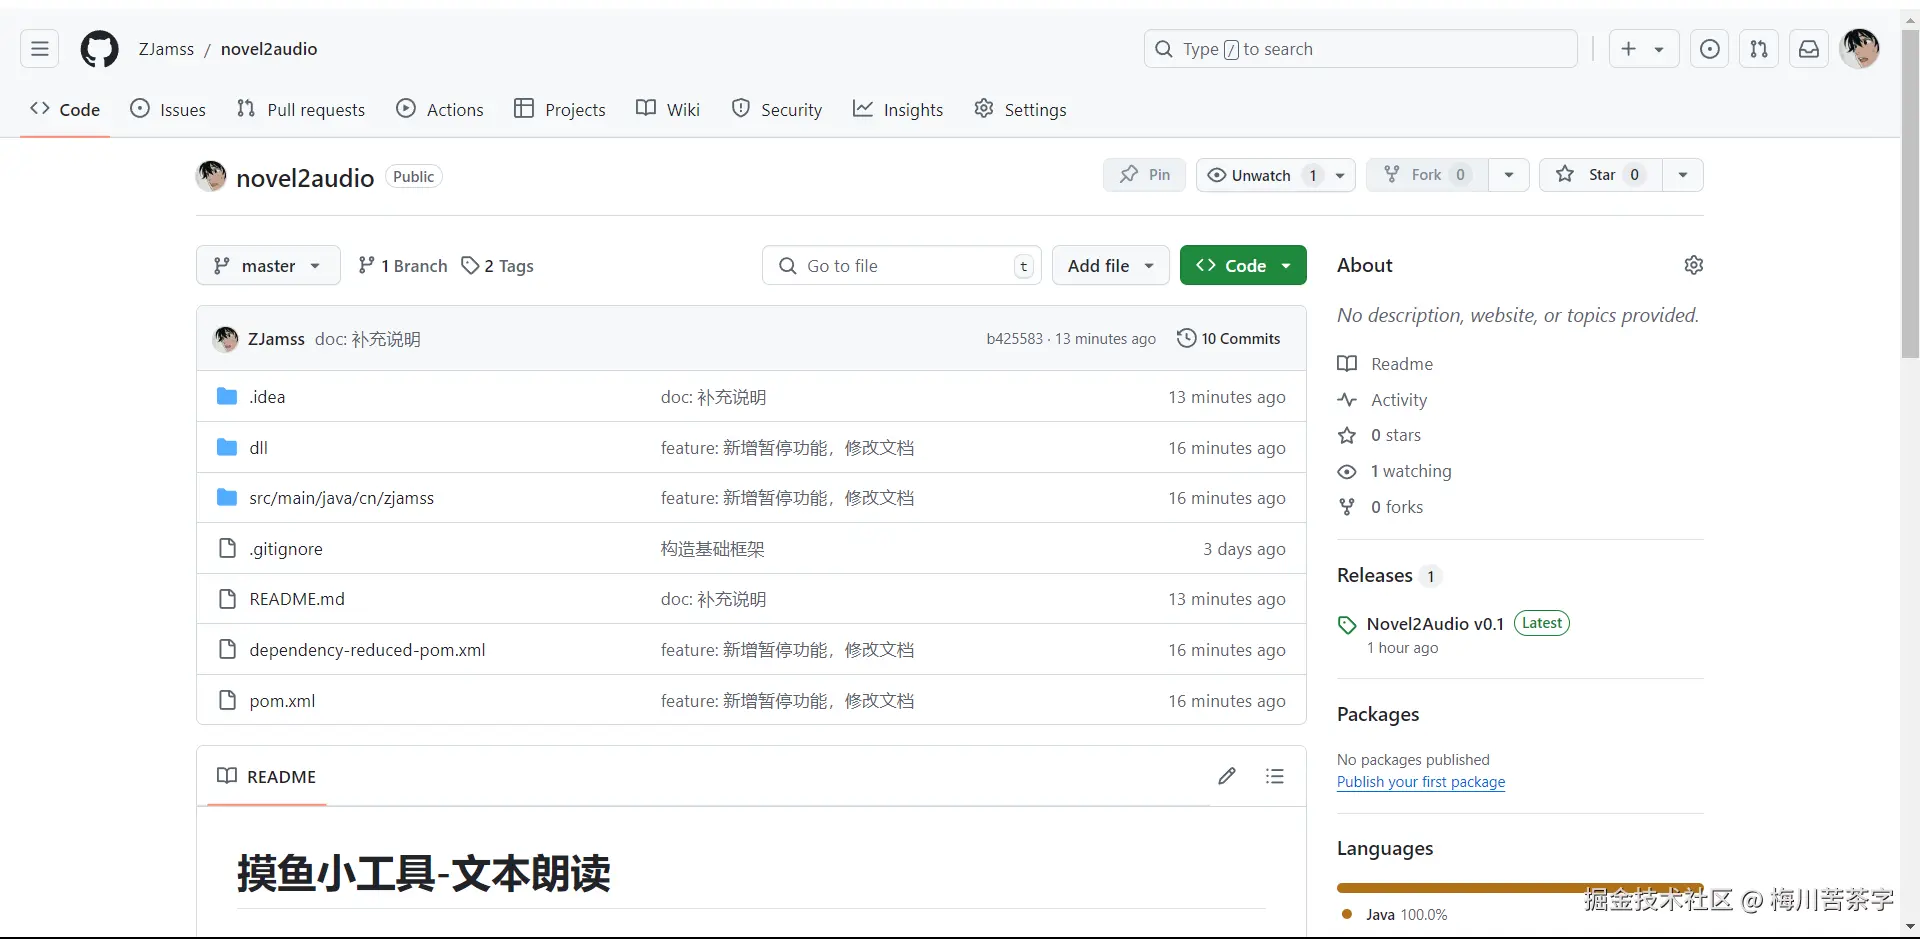Click the Java language bar

tap(1520, 887)
